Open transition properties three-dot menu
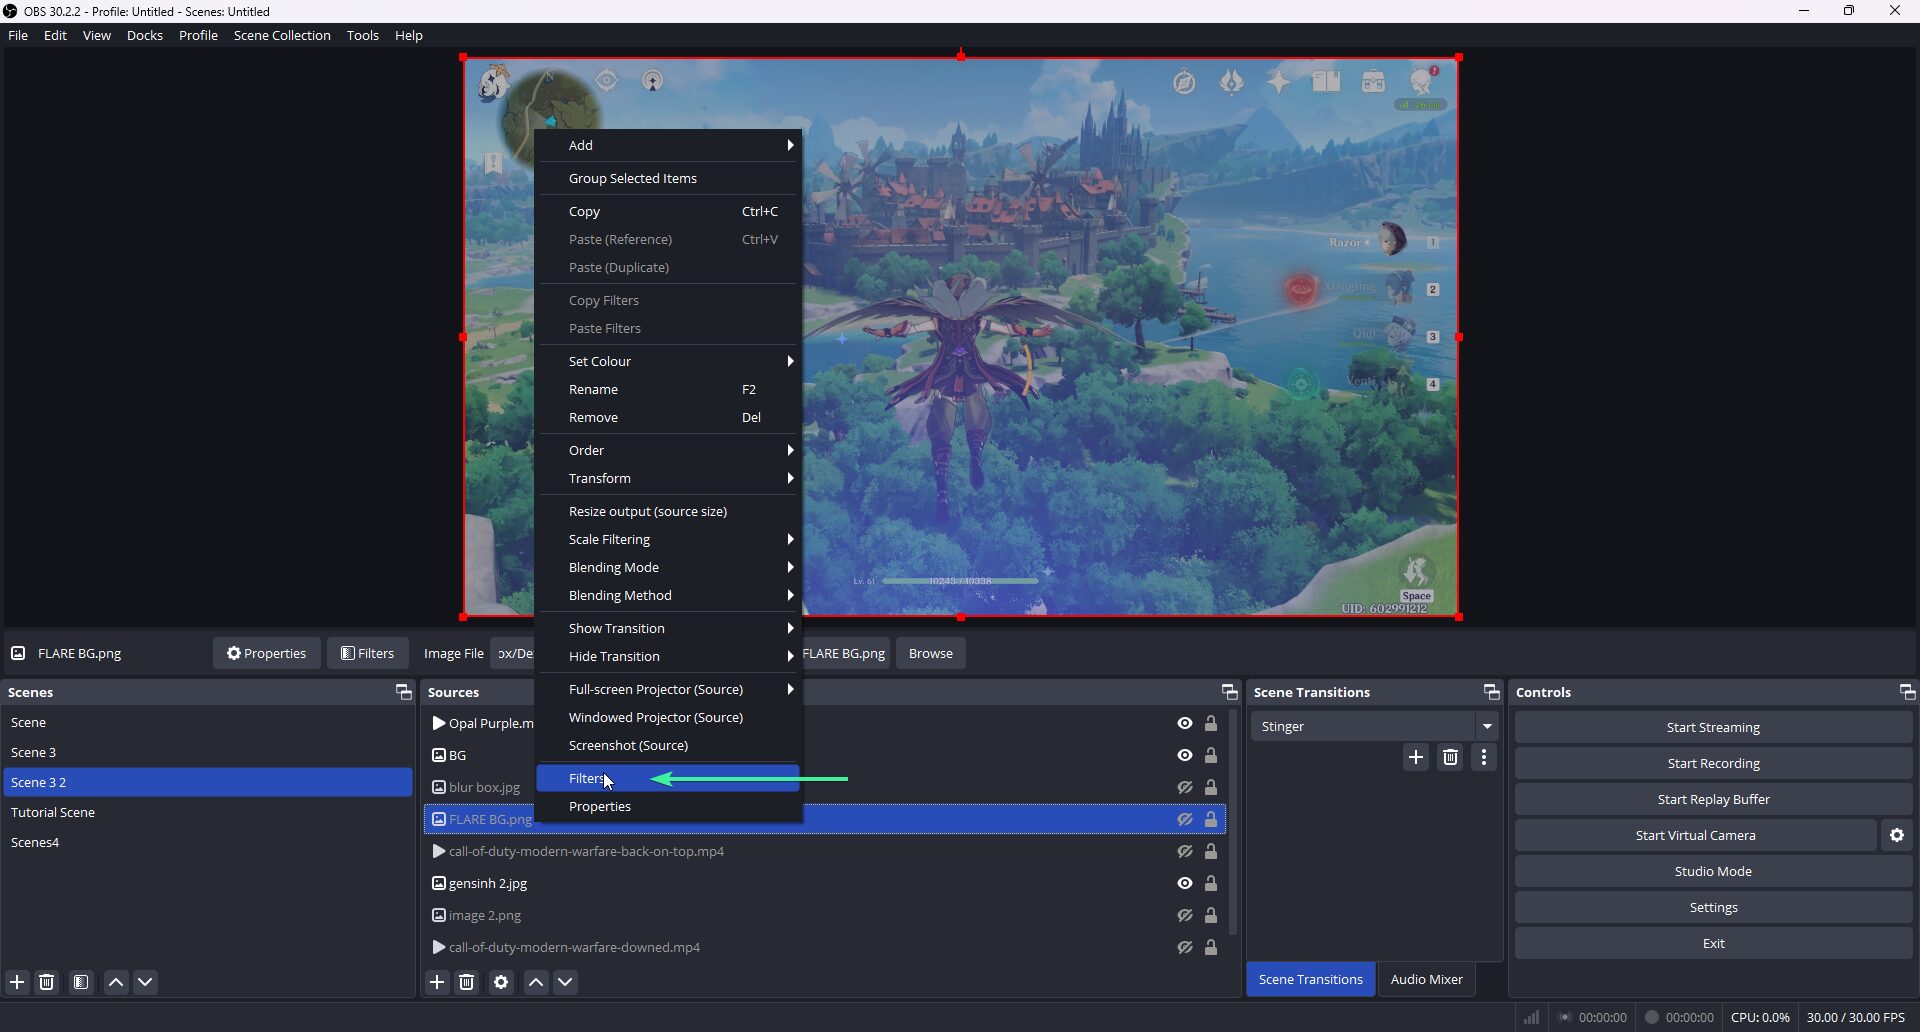The width and height of the screenshot is (1920, 1032). point(1484,757)
